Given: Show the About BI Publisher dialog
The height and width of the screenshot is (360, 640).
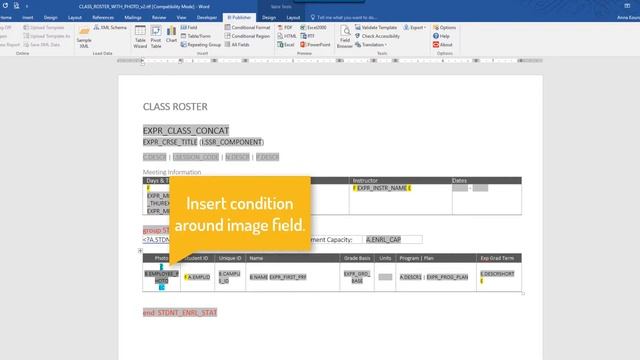Looking at the screenshot, I should click(442, 44).
